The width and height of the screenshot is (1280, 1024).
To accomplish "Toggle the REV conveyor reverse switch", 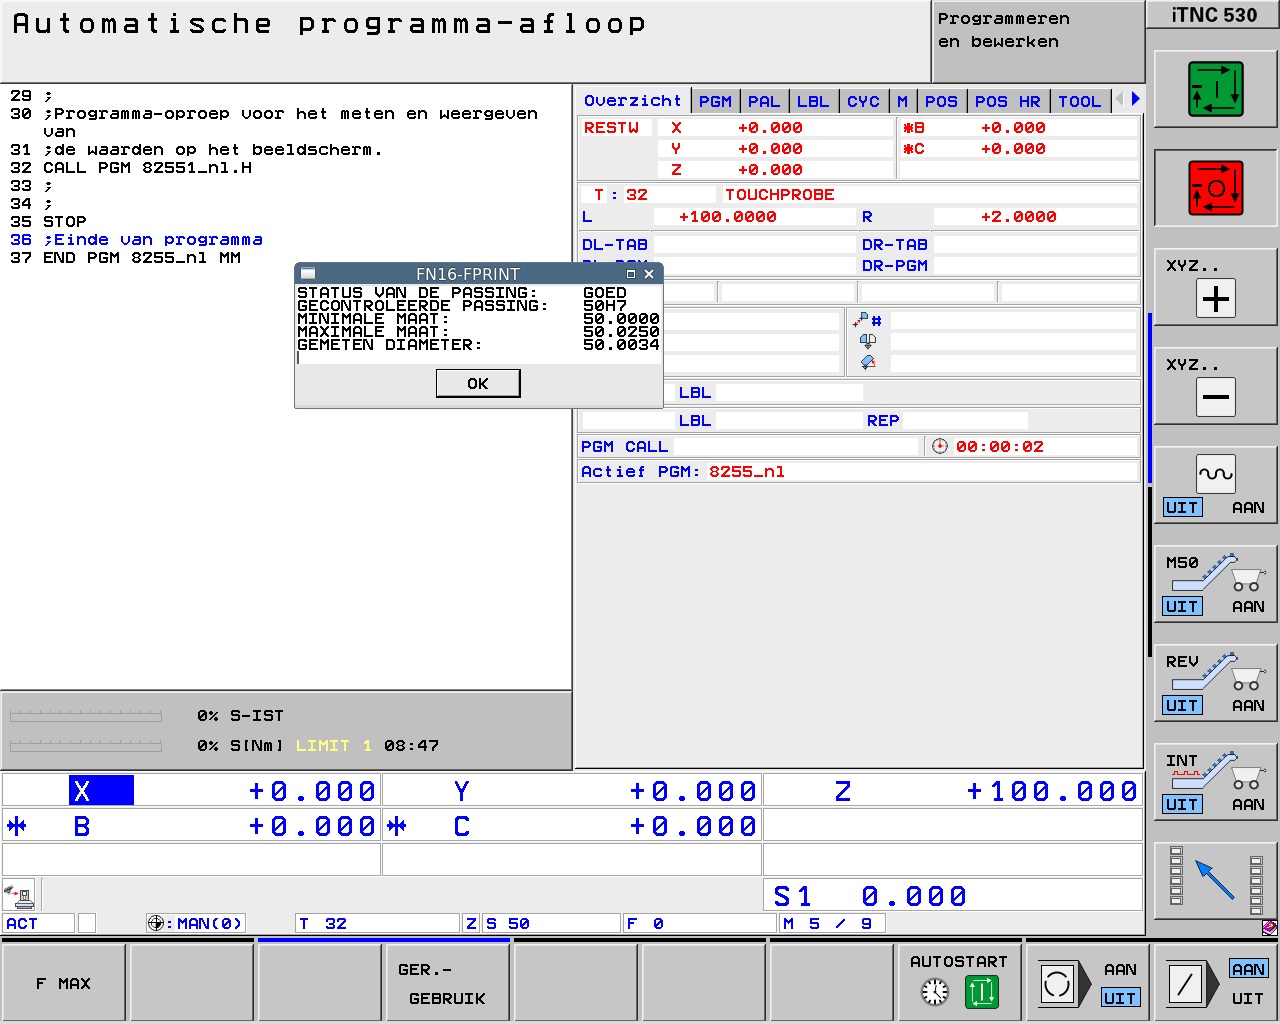I will (x=1216, y=684).
